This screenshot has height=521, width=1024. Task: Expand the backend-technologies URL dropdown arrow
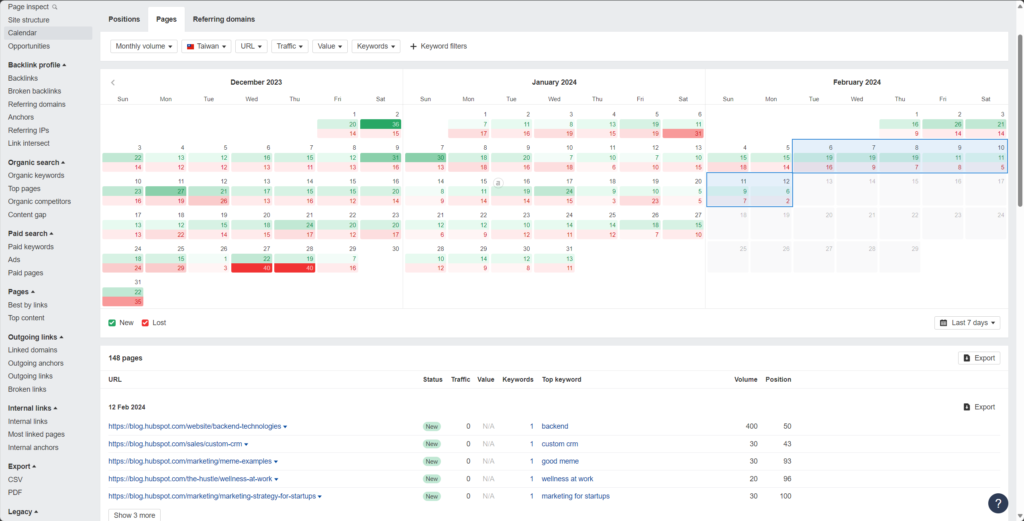click(x=285, y=427)
